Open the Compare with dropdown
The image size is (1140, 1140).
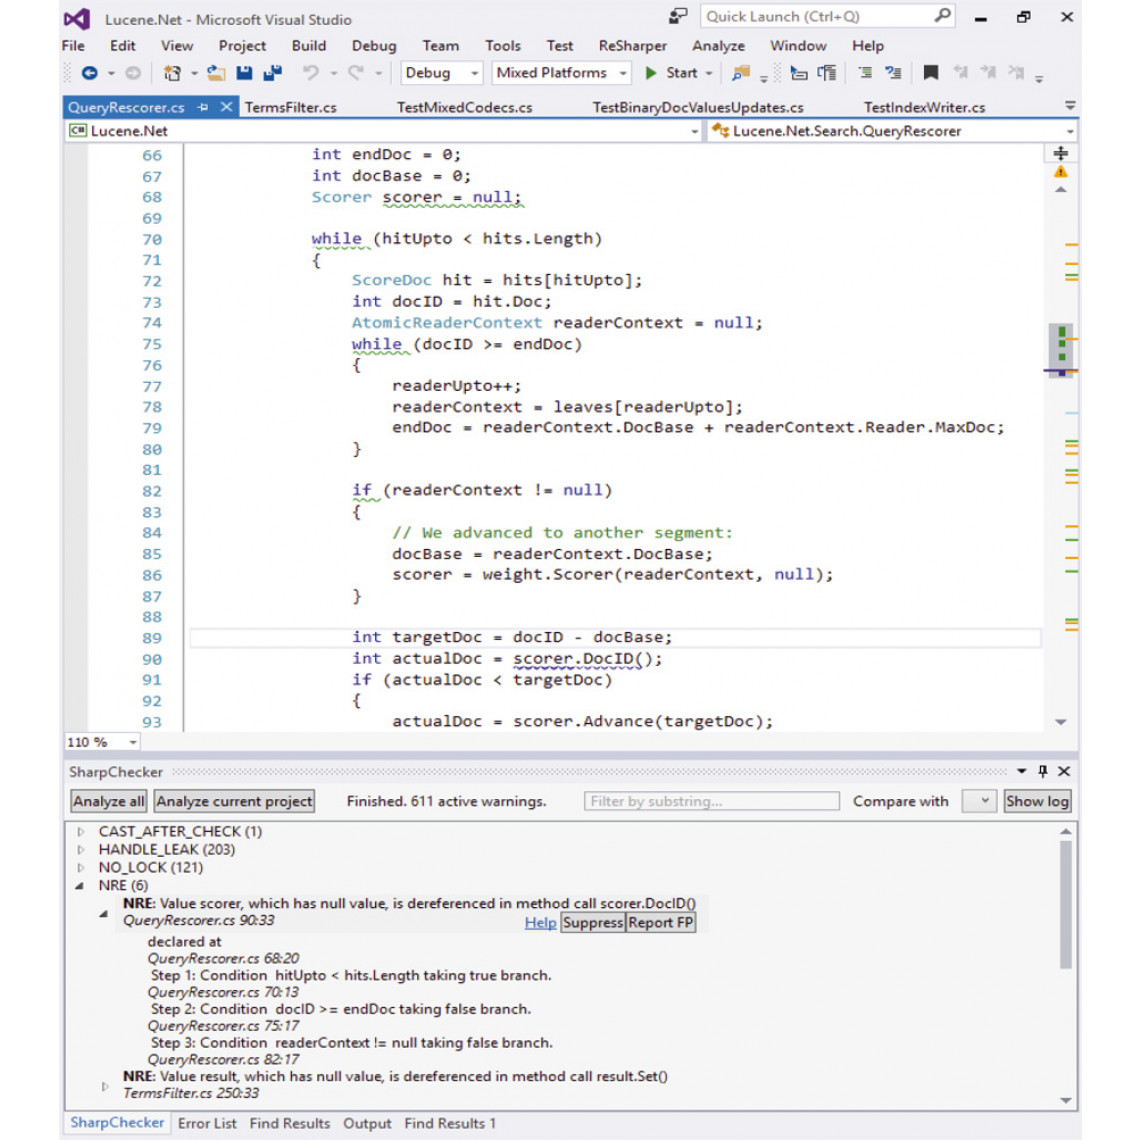point(979,801)
